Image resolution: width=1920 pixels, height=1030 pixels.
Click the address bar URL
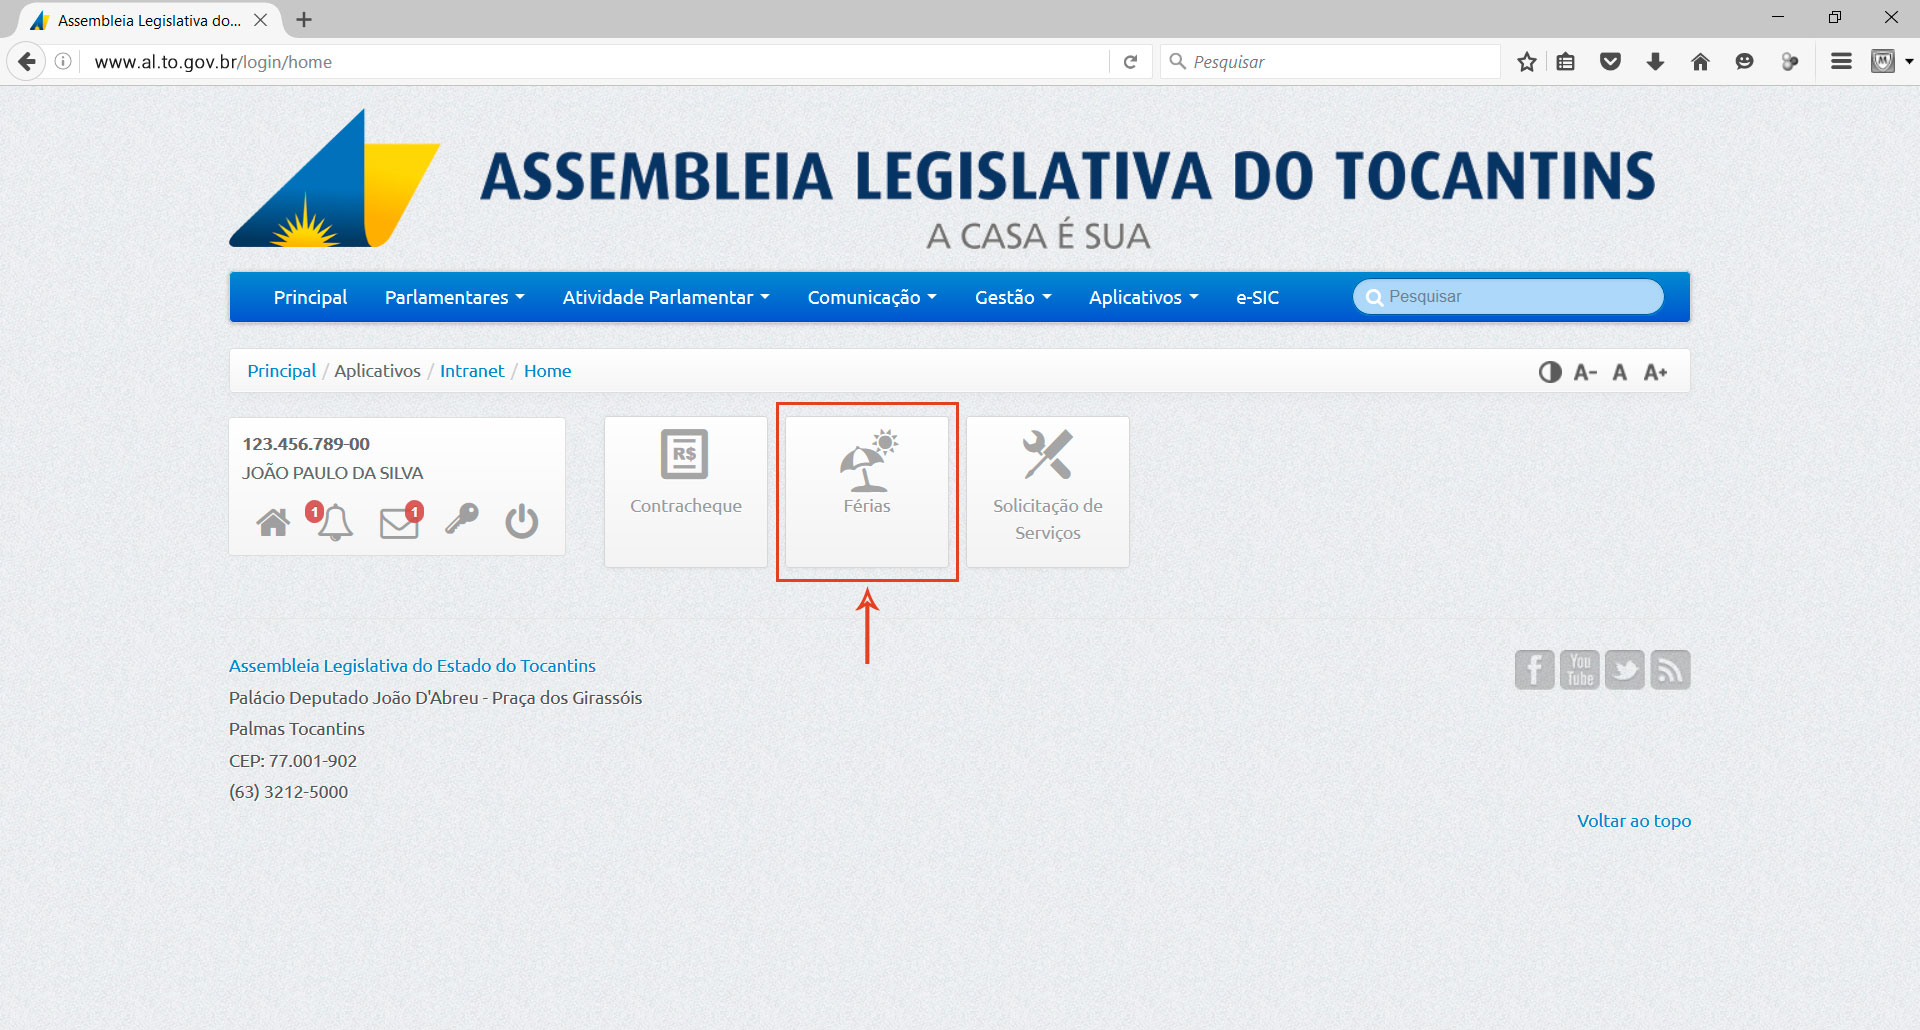213,62
